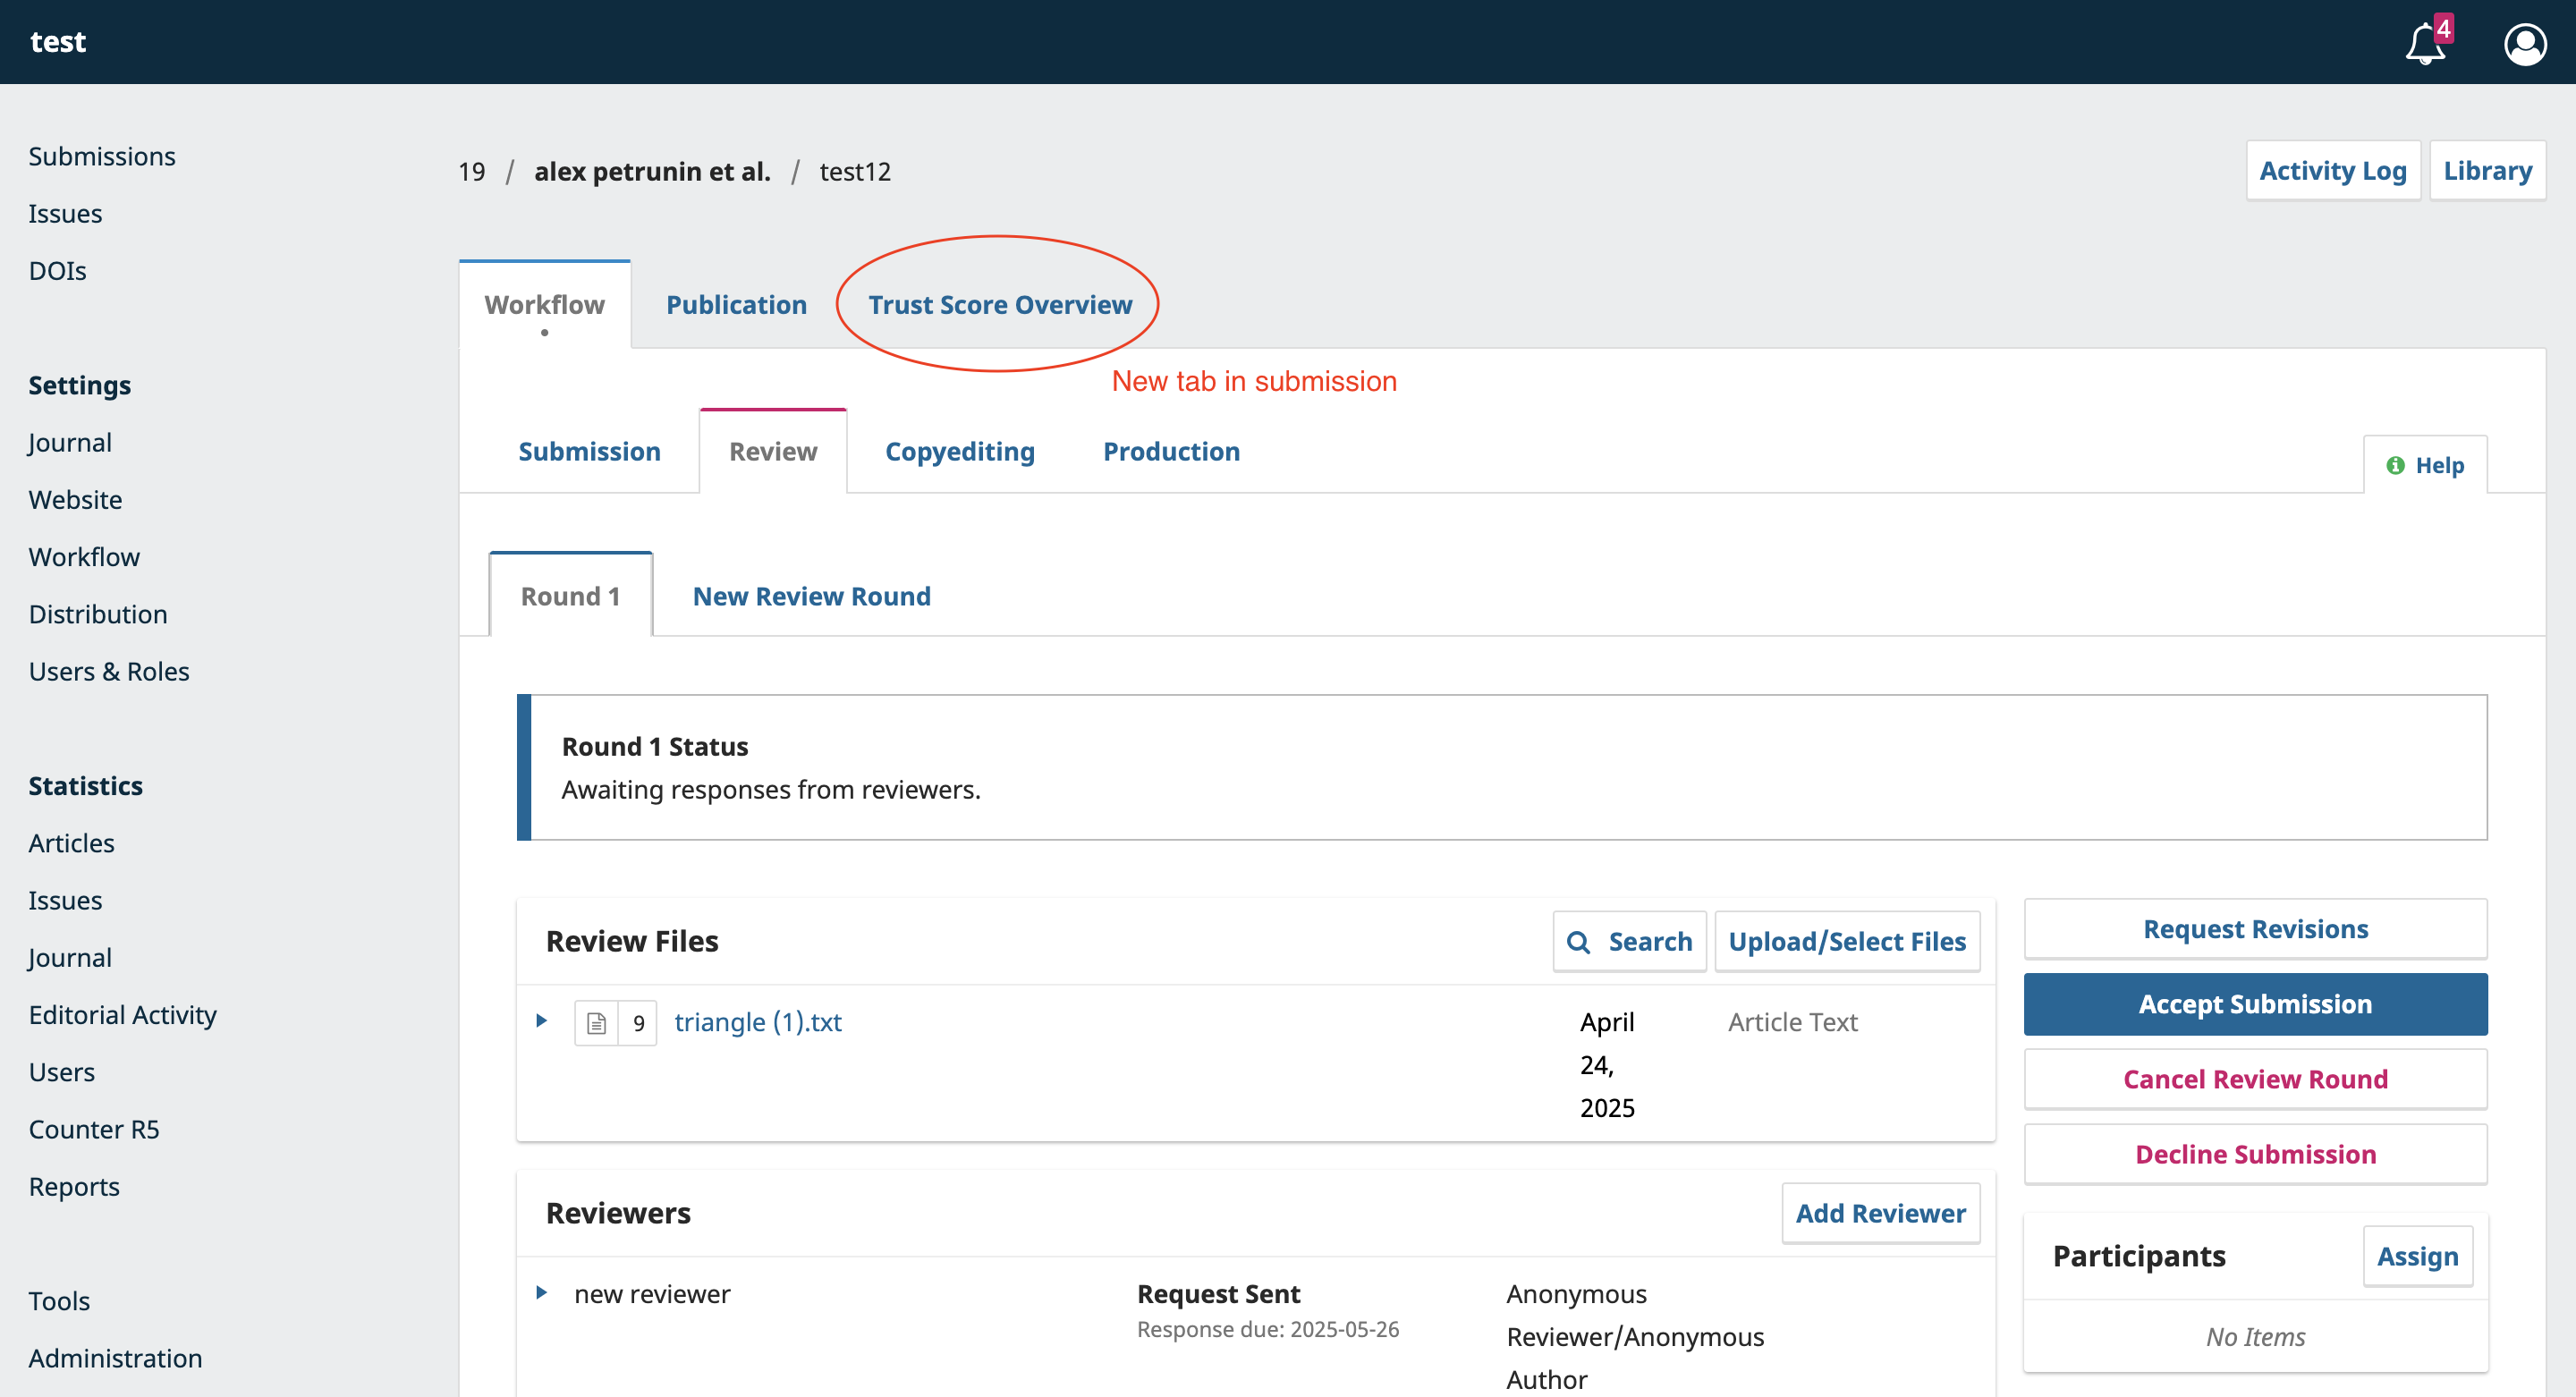This screenshot has width=2576, height=1397.
Task: Click the magnifier icon in Search button
Action: tap(1578, 942)
